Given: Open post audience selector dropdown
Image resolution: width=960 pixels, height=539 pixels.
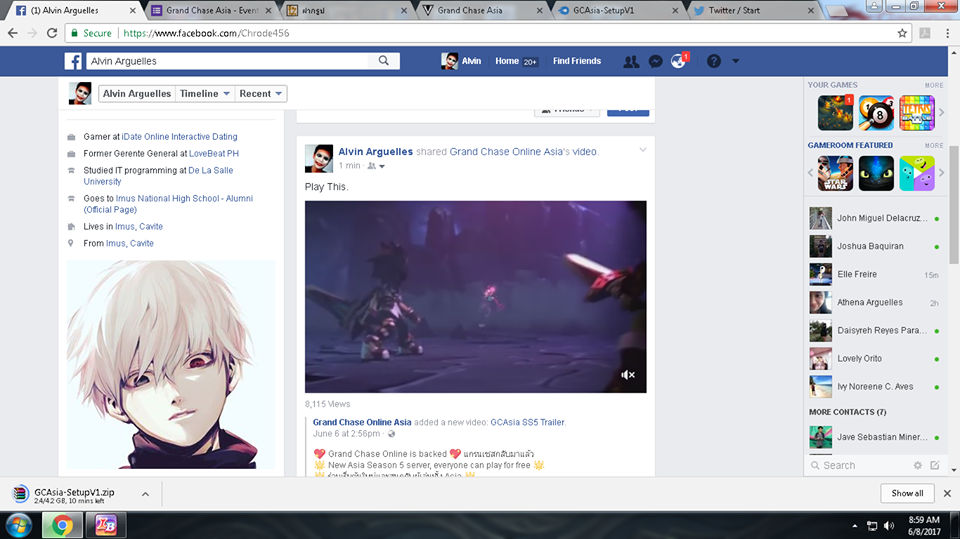Looking at the screenshot, I should point(376,166).
